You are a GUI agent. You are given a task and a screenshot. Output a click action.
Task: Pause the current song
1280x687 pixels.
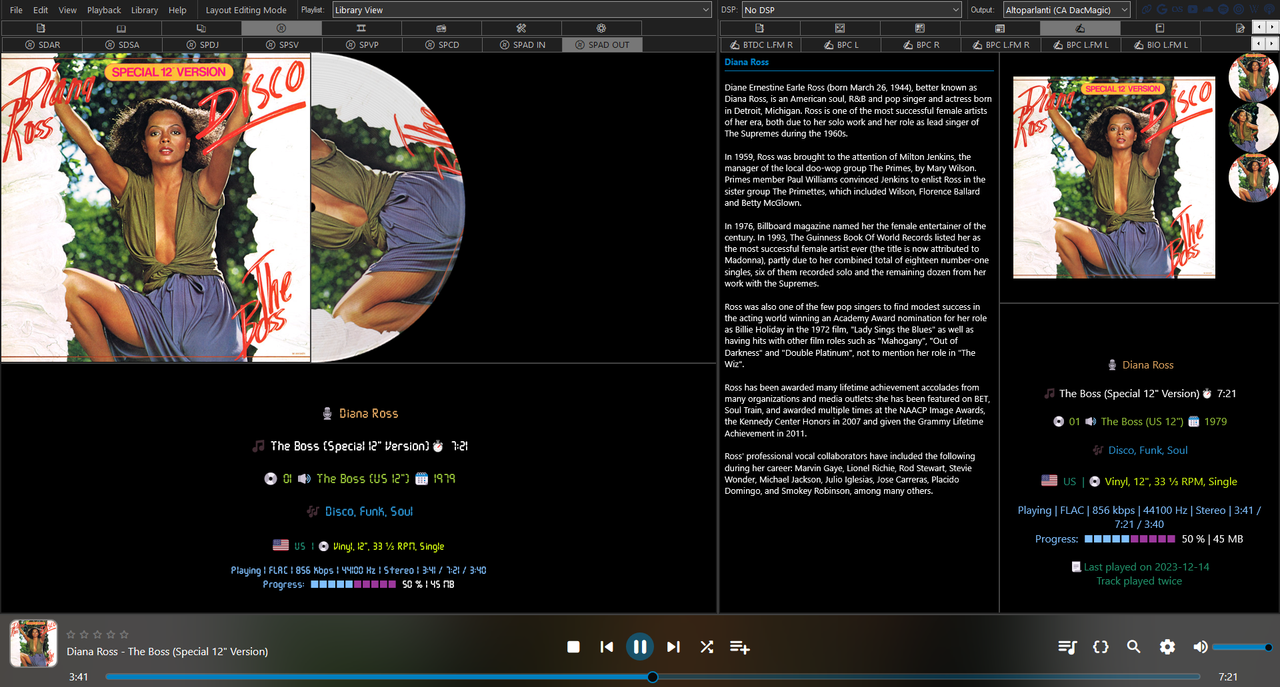[x=640, y=647]
